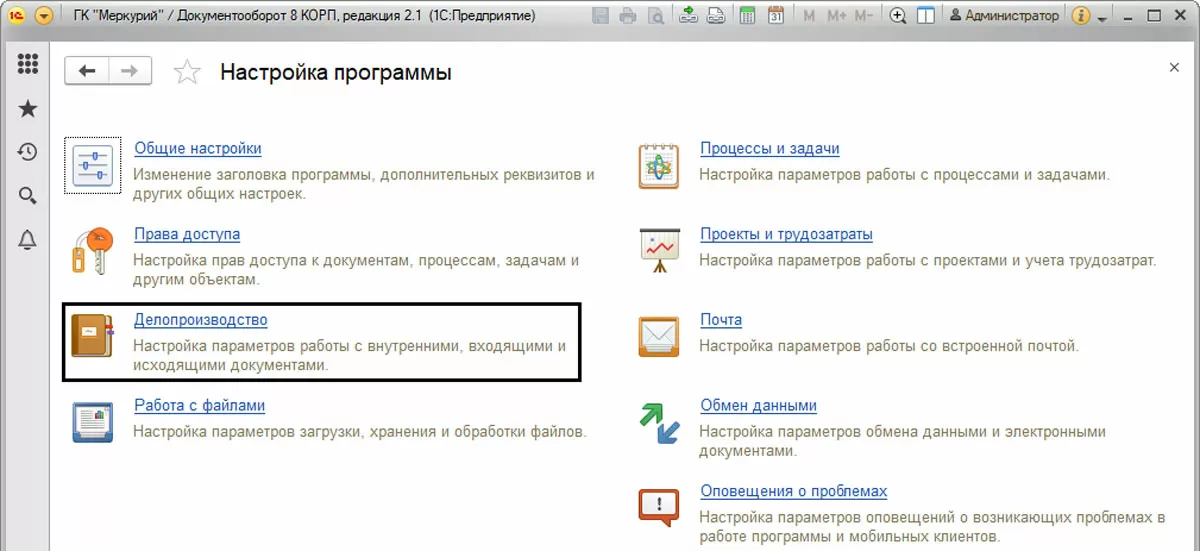Image resolution: width=1200 pixels, height=551 pixels.
Task: Click the M memory toolbar button
Action: [x=809, y=16]
